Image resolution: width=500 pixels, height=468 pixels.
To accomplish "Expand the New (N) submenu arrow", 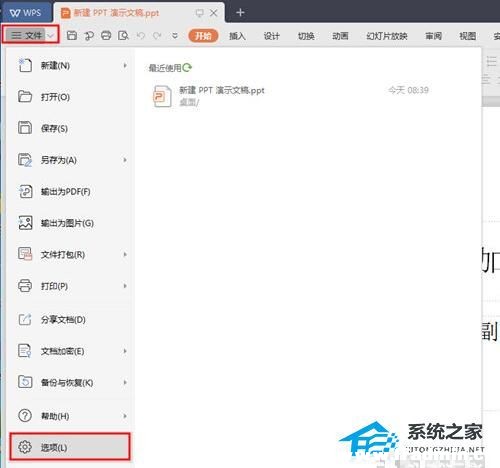I will coord(125,66).
